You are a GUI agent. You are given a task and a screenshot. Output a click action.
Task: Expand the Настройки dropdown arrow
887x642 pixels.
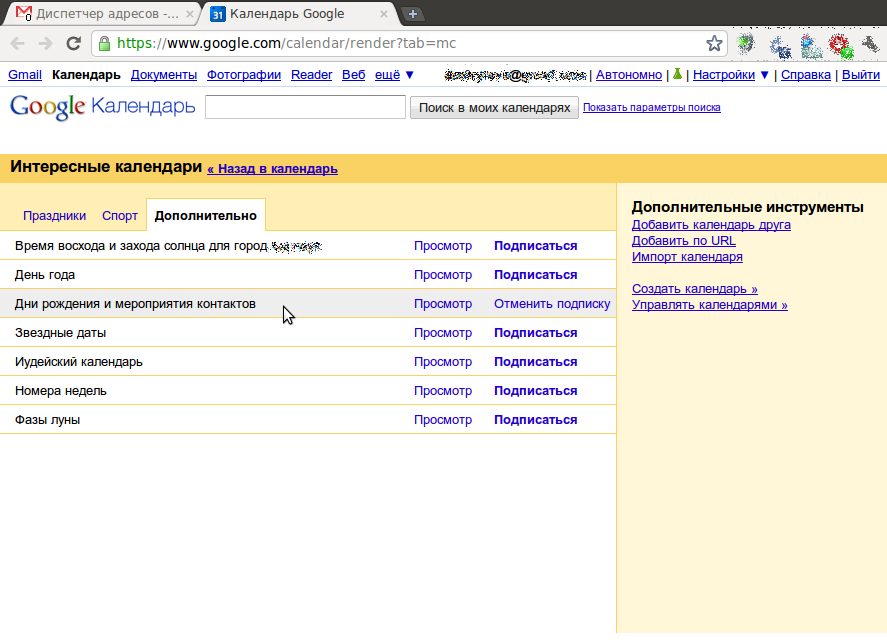(x=764, y=75)
